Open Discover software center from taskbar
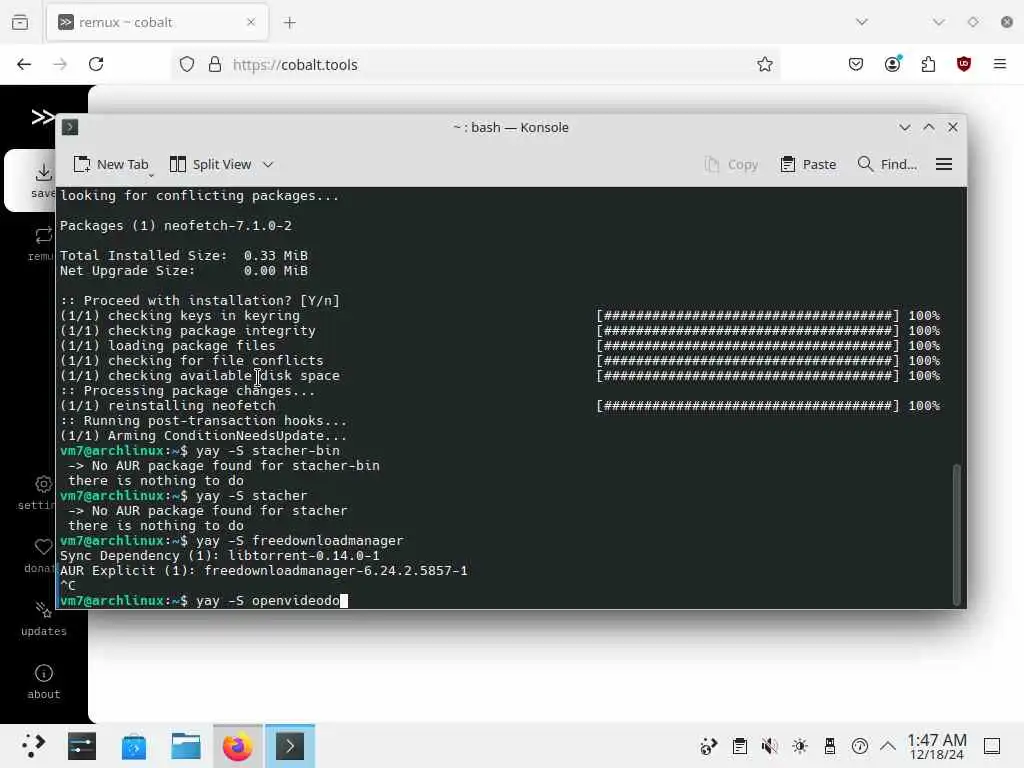Image resolution: width=1024 pixels, height=768 pixels. pyautogui.click(x=134, y=746)
